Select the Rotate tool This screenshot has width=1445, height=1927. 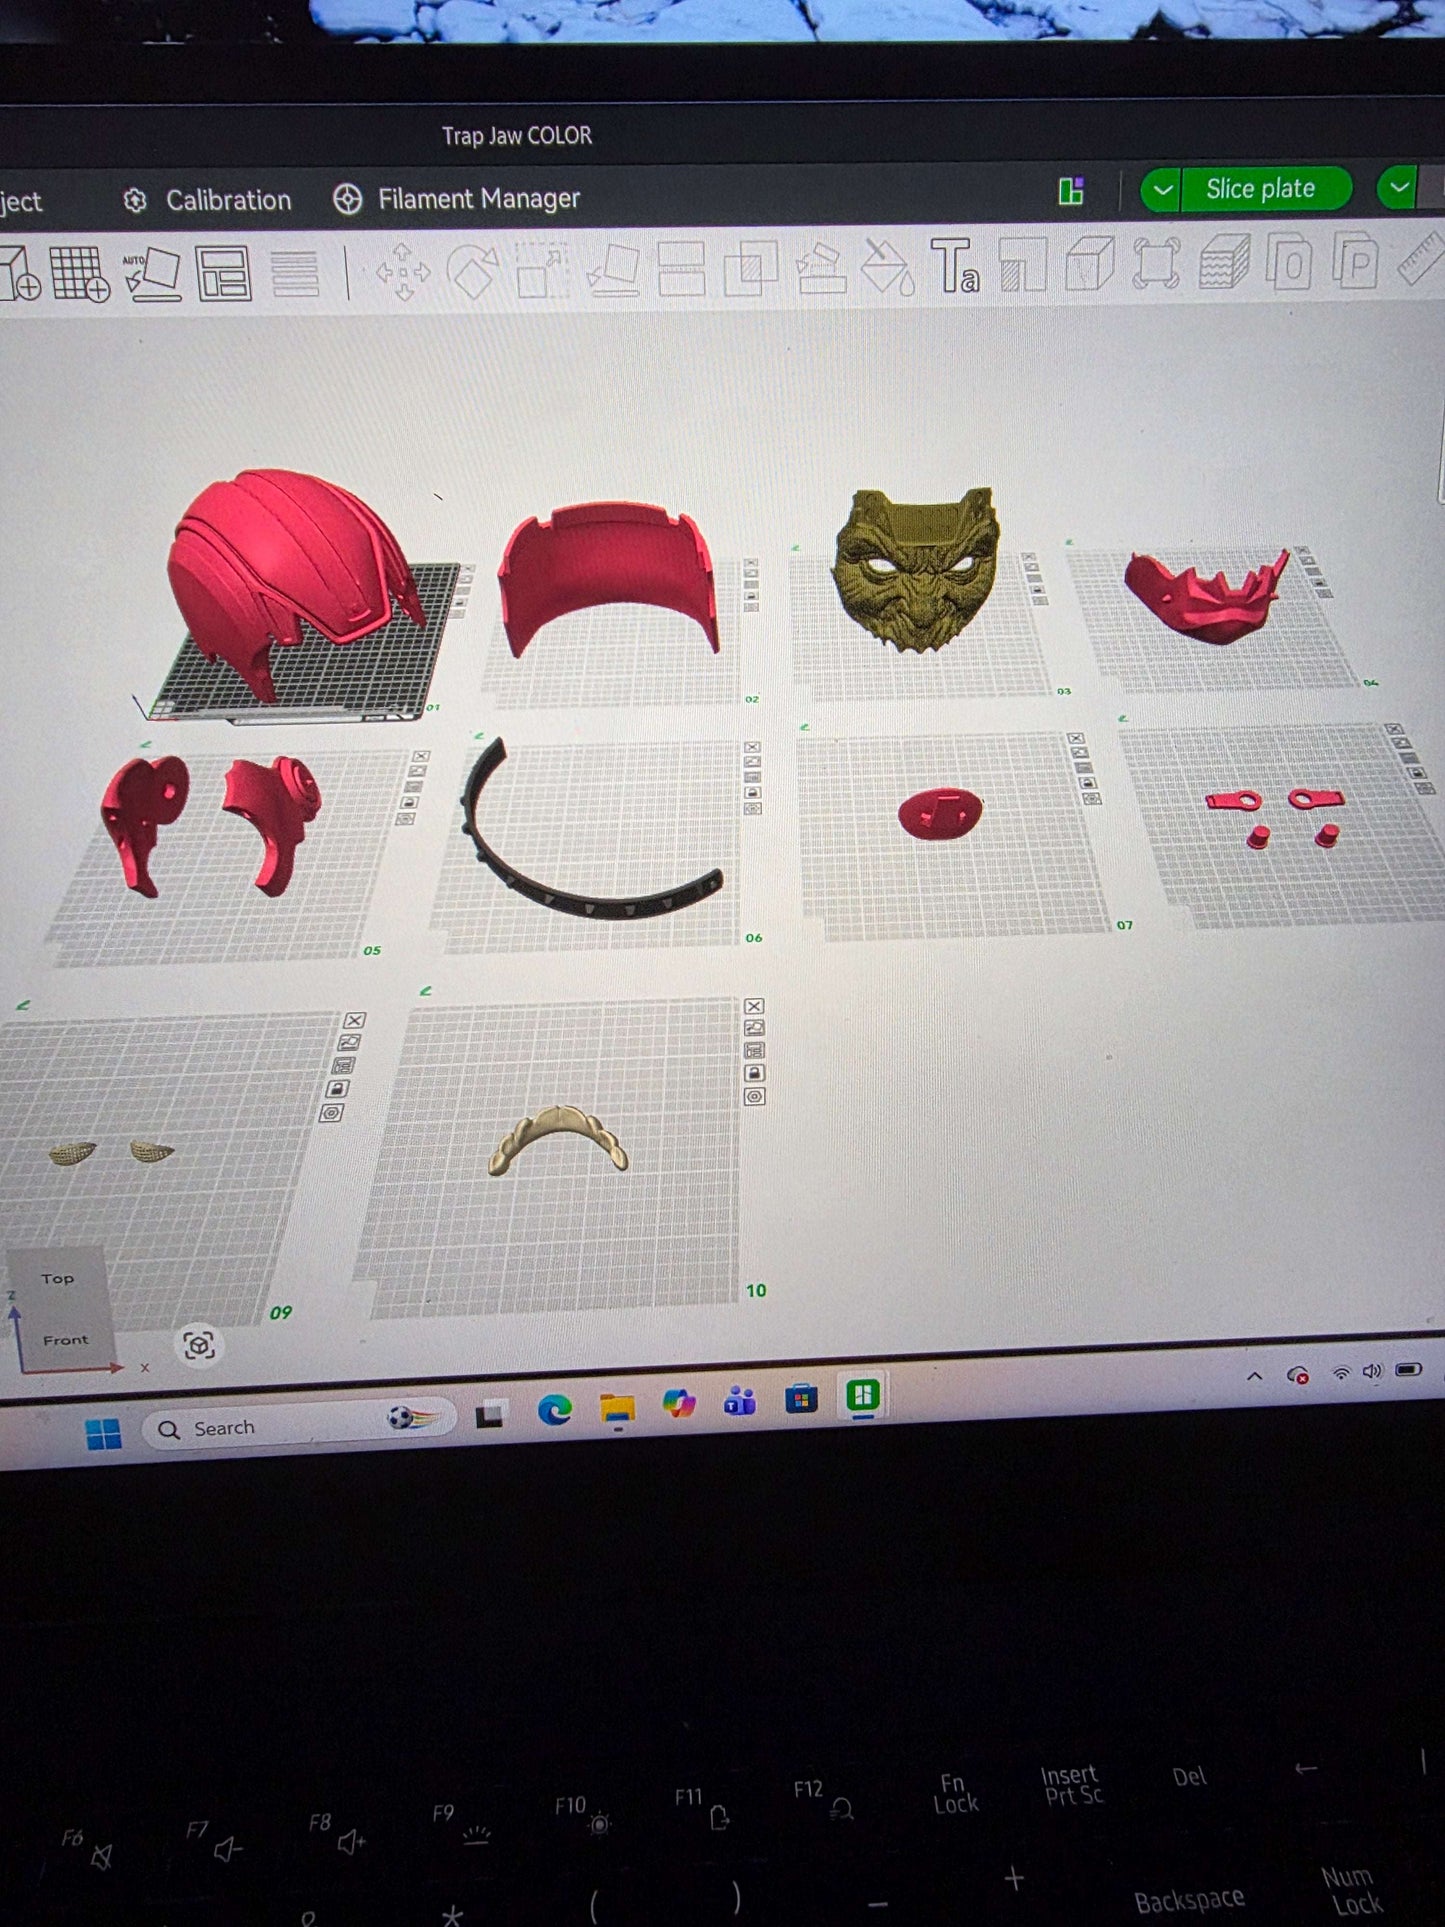click(472, 272)
